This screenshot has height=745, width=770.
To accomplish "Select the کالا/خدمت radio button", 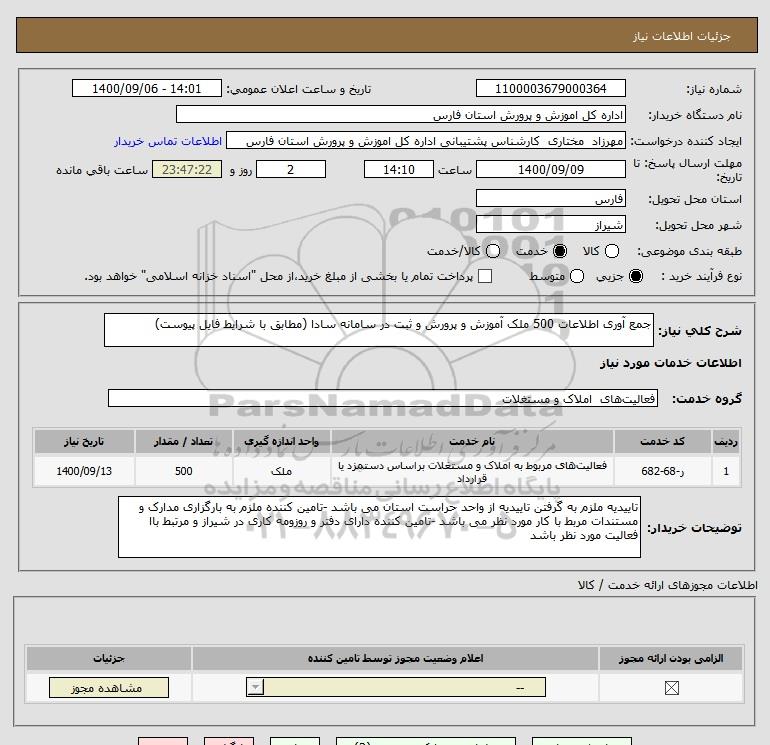I will click(493, 251).
